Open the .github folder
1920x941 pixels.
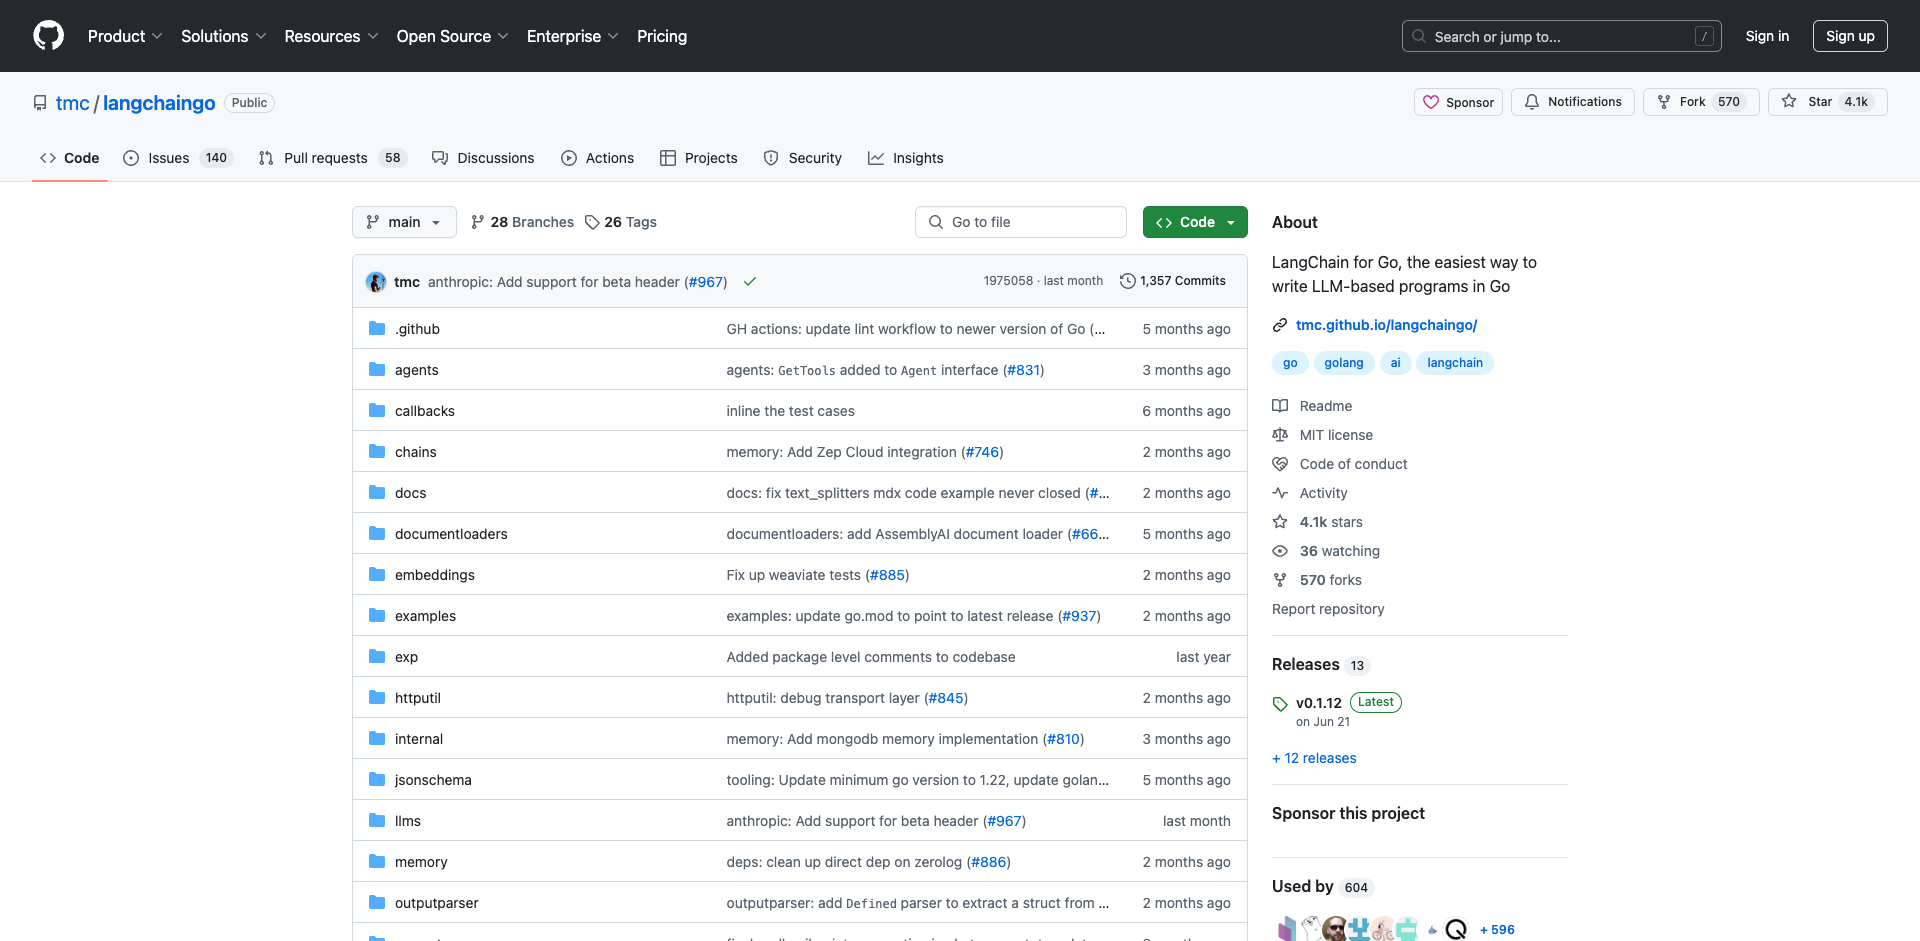pyautogui.click(x=417, y=329)
